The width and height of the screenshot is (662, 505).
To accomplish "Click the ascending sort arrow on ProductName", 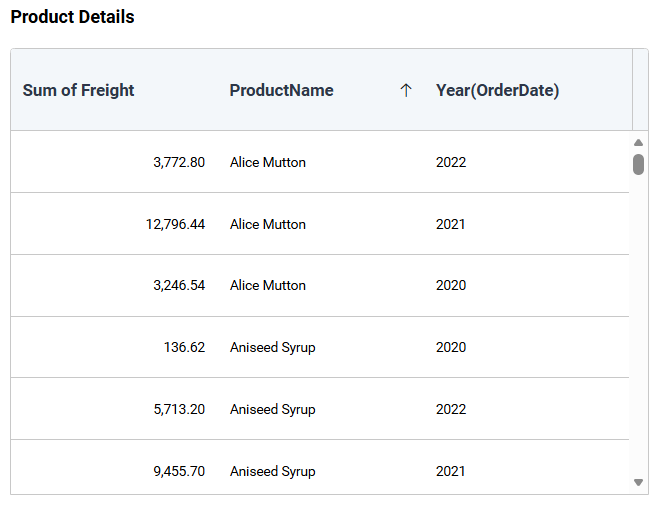I will [x=405, y=90].
